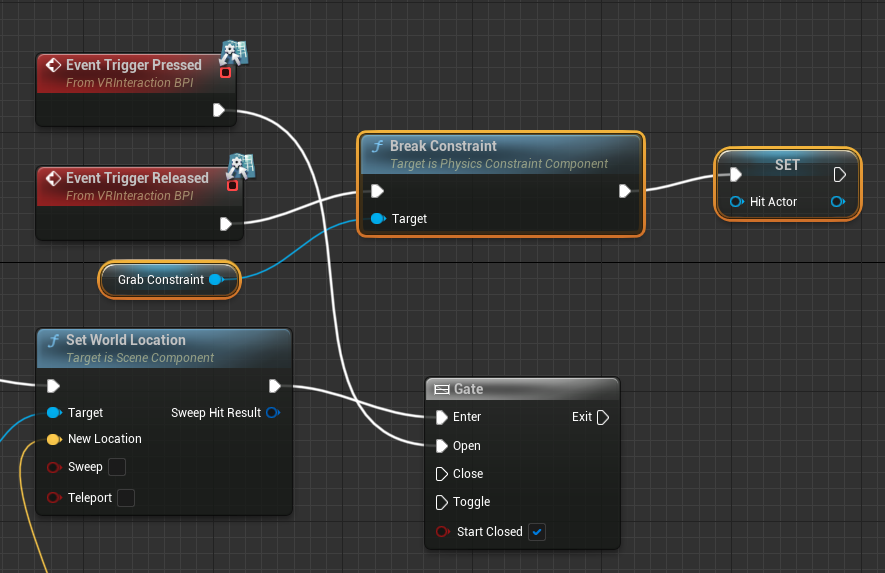Select the SET Hit Actor node title
885x573 pixels.
coord(787,165)
